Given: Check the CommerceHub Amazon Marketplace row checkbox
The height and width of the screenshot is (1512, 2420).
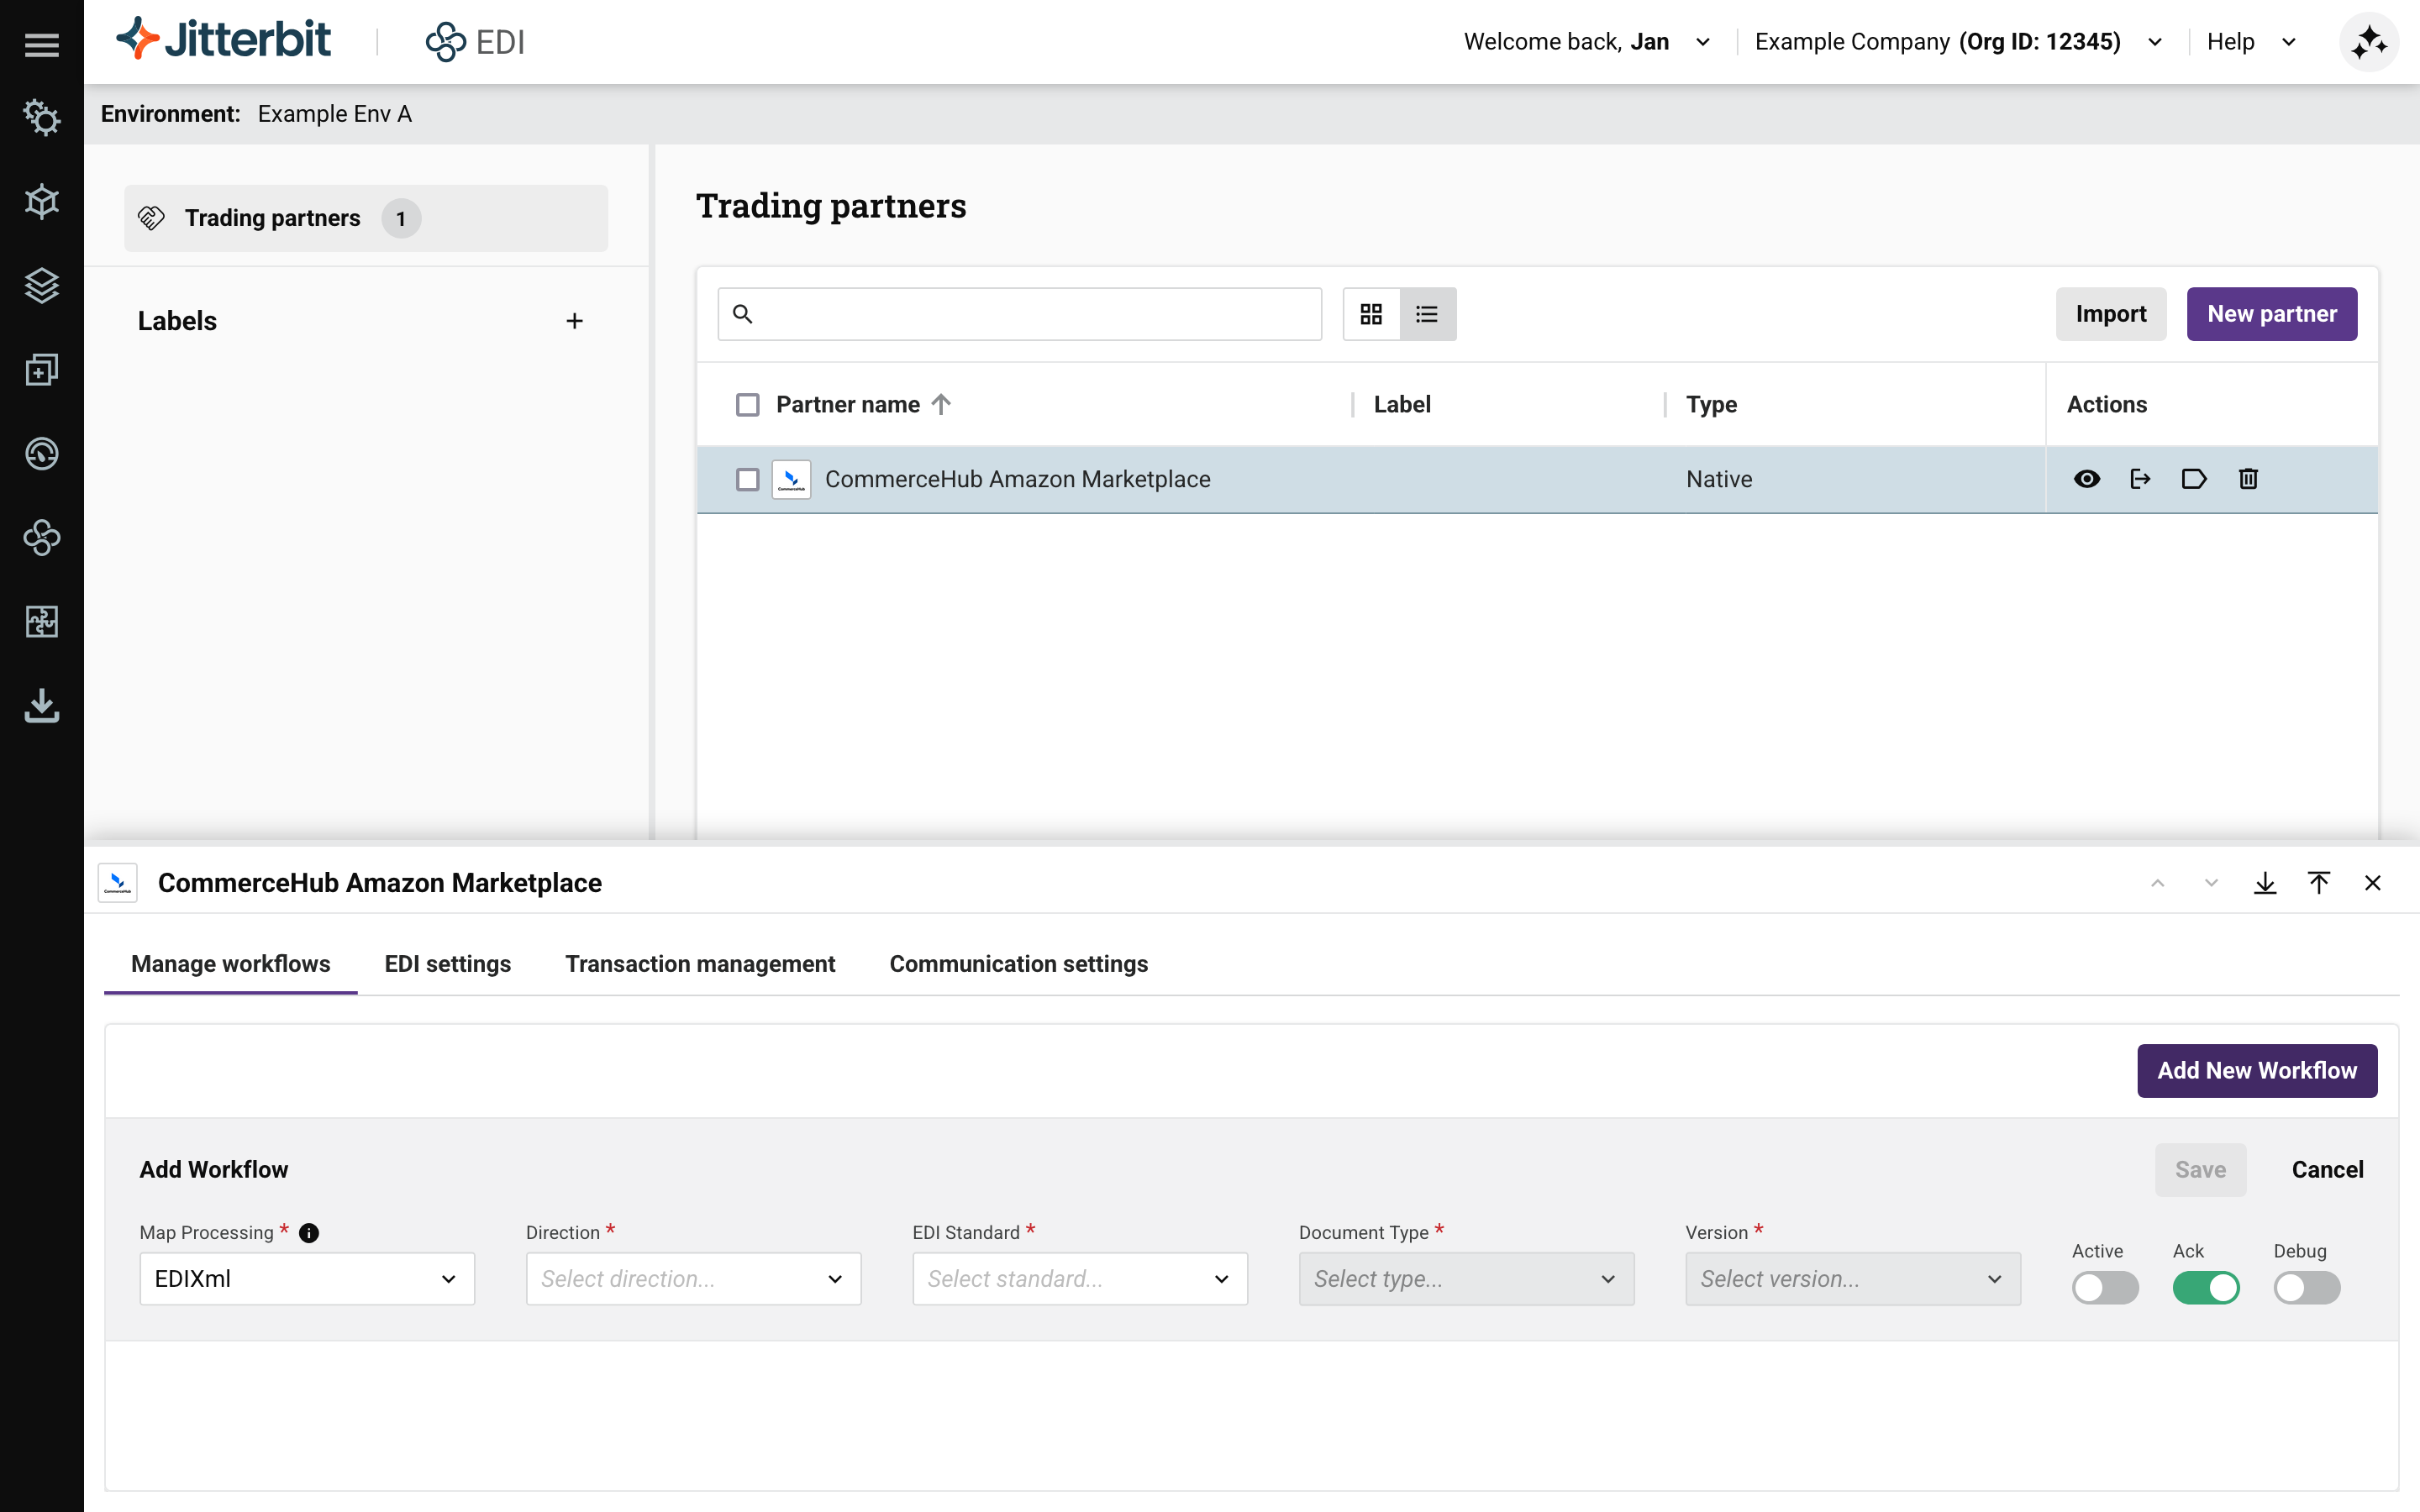Looking at the screenshot, I should pyautogui.click(x=747, y=479).
